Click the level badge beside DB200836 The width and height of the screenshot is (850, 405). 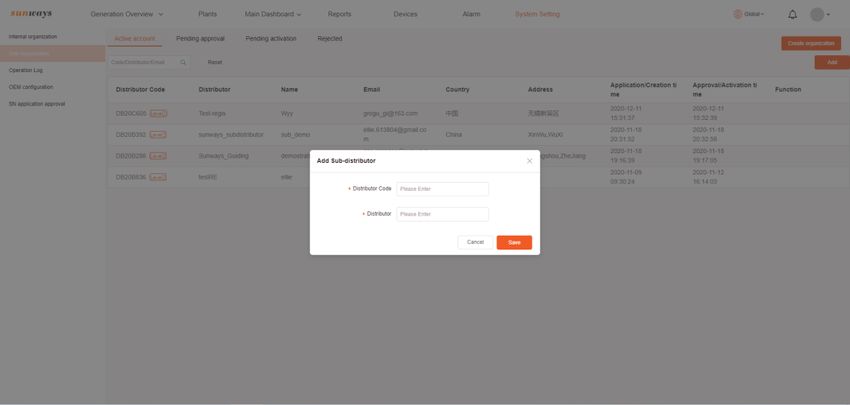[158, 177]
